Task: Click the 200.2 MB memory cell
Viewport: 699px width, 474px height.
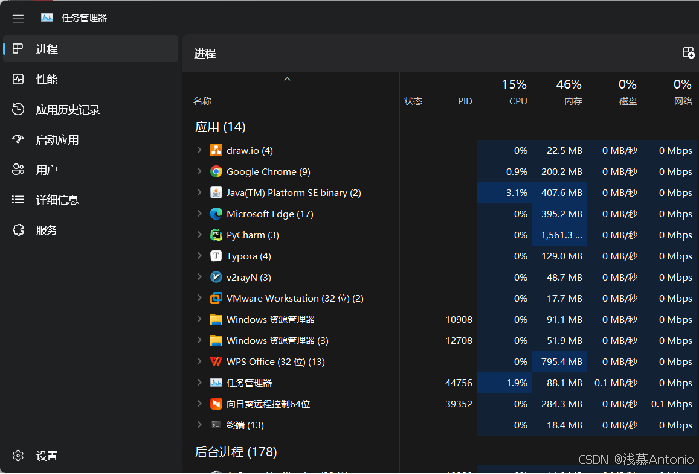Action: [x=559, y=172]
